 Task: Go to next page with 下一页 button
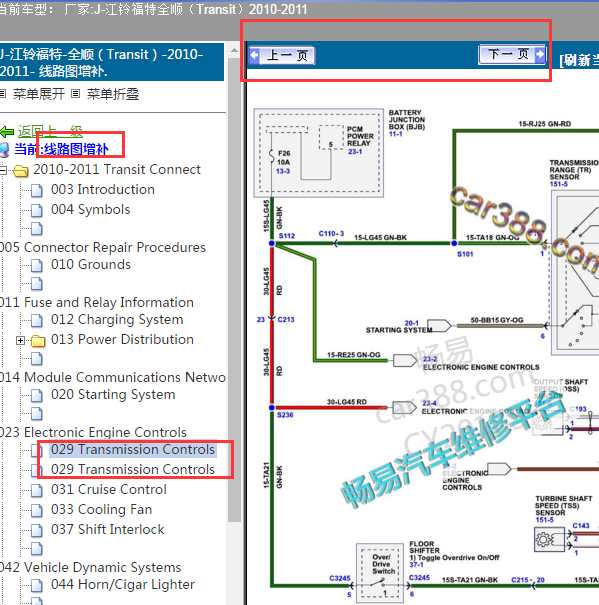[x=513, y=54]
